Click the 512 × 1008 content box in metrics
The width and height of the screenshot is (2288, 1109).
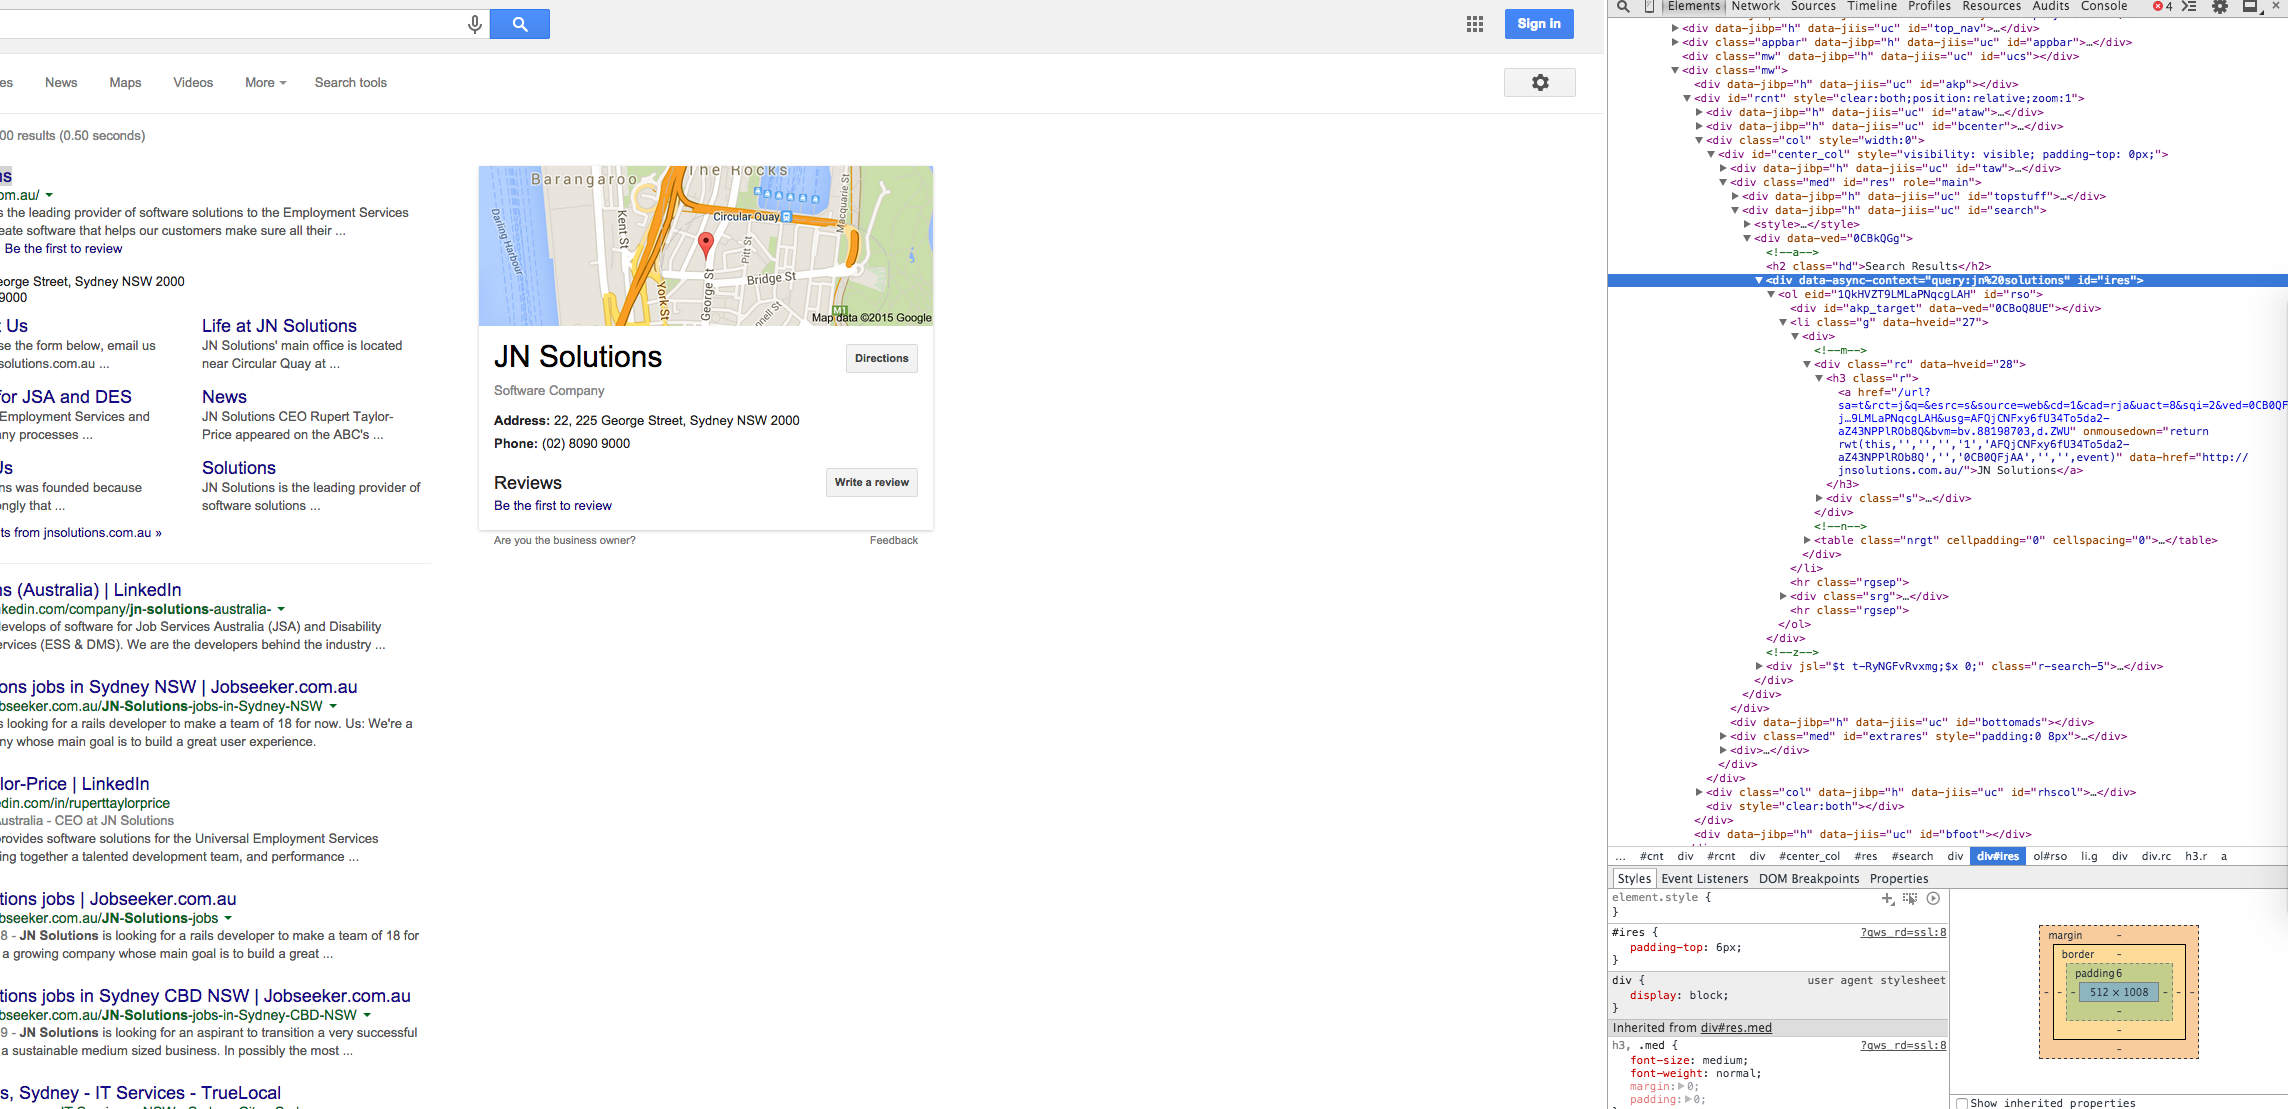[2119, 993]
